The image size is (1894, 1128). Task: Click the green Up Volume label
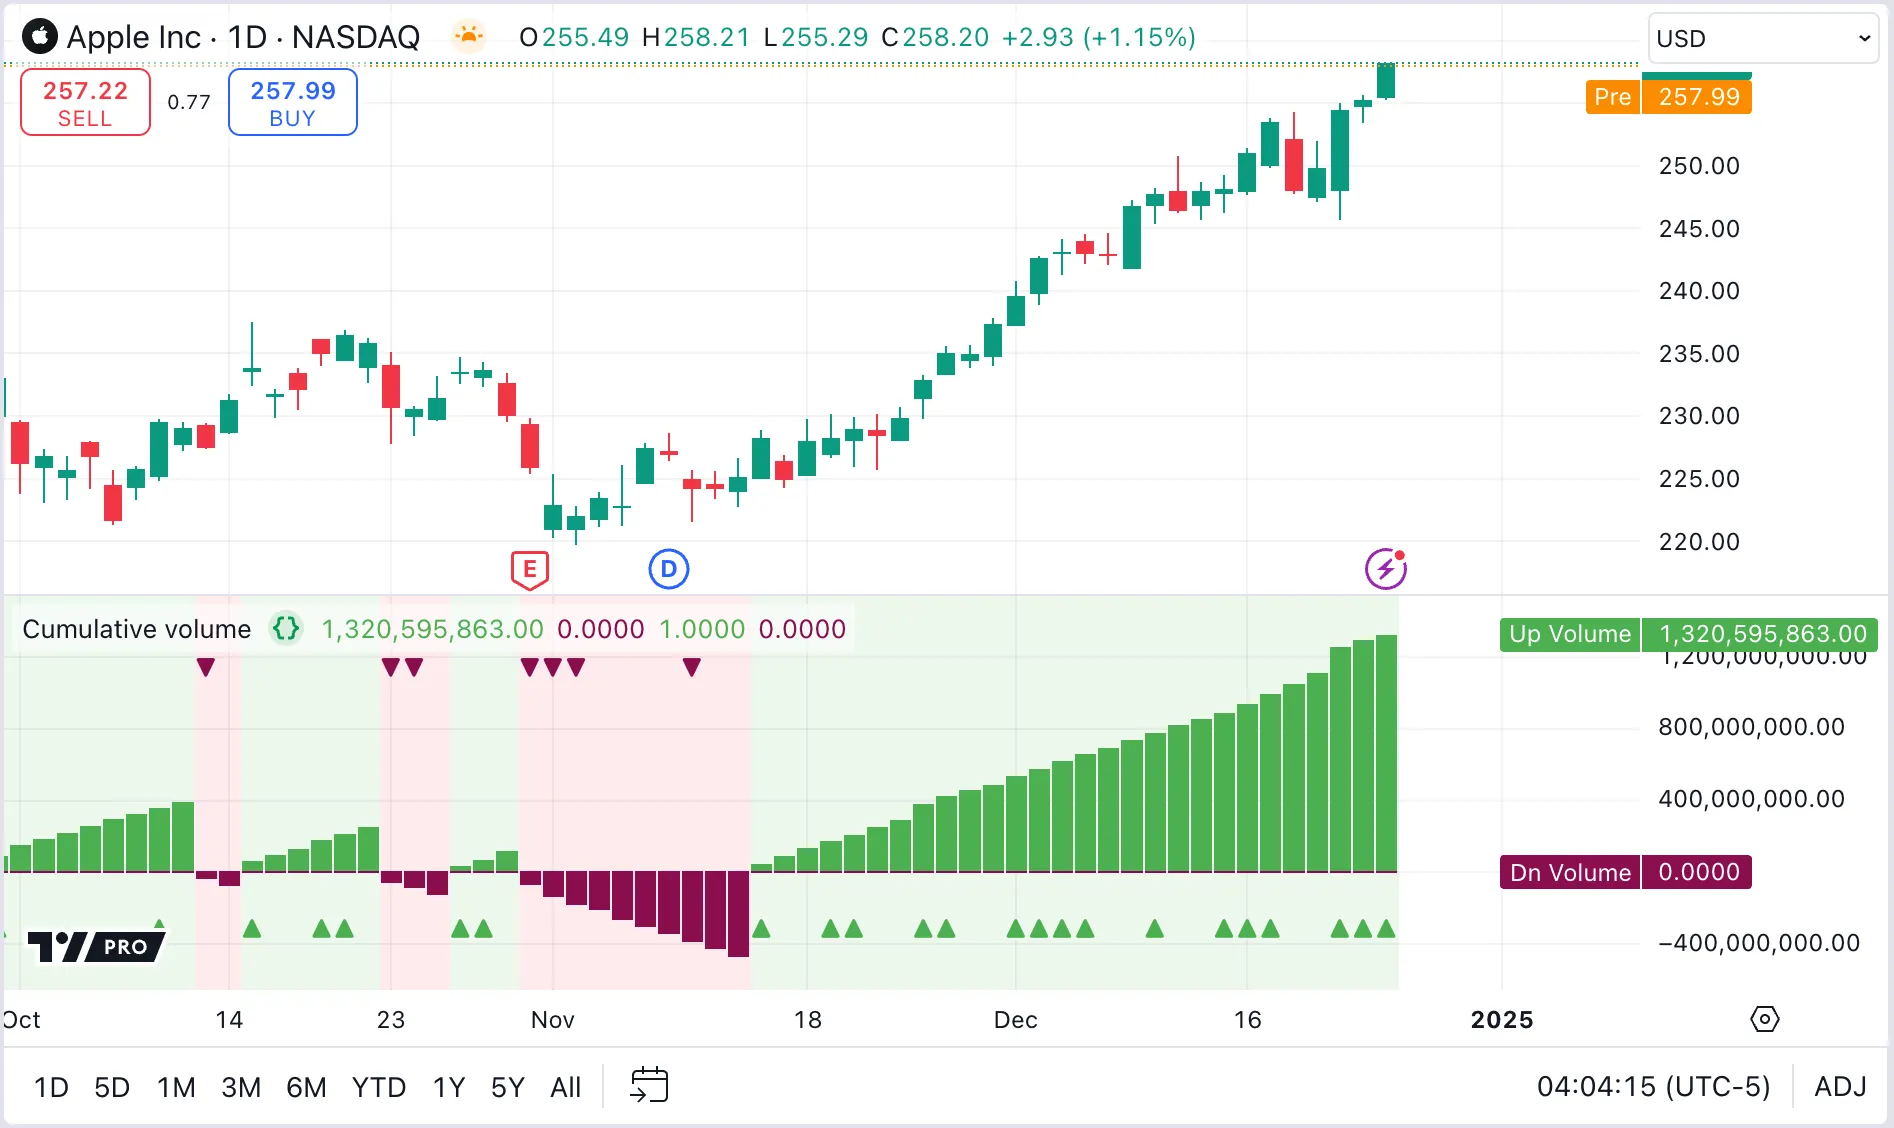pos(1569,634)
